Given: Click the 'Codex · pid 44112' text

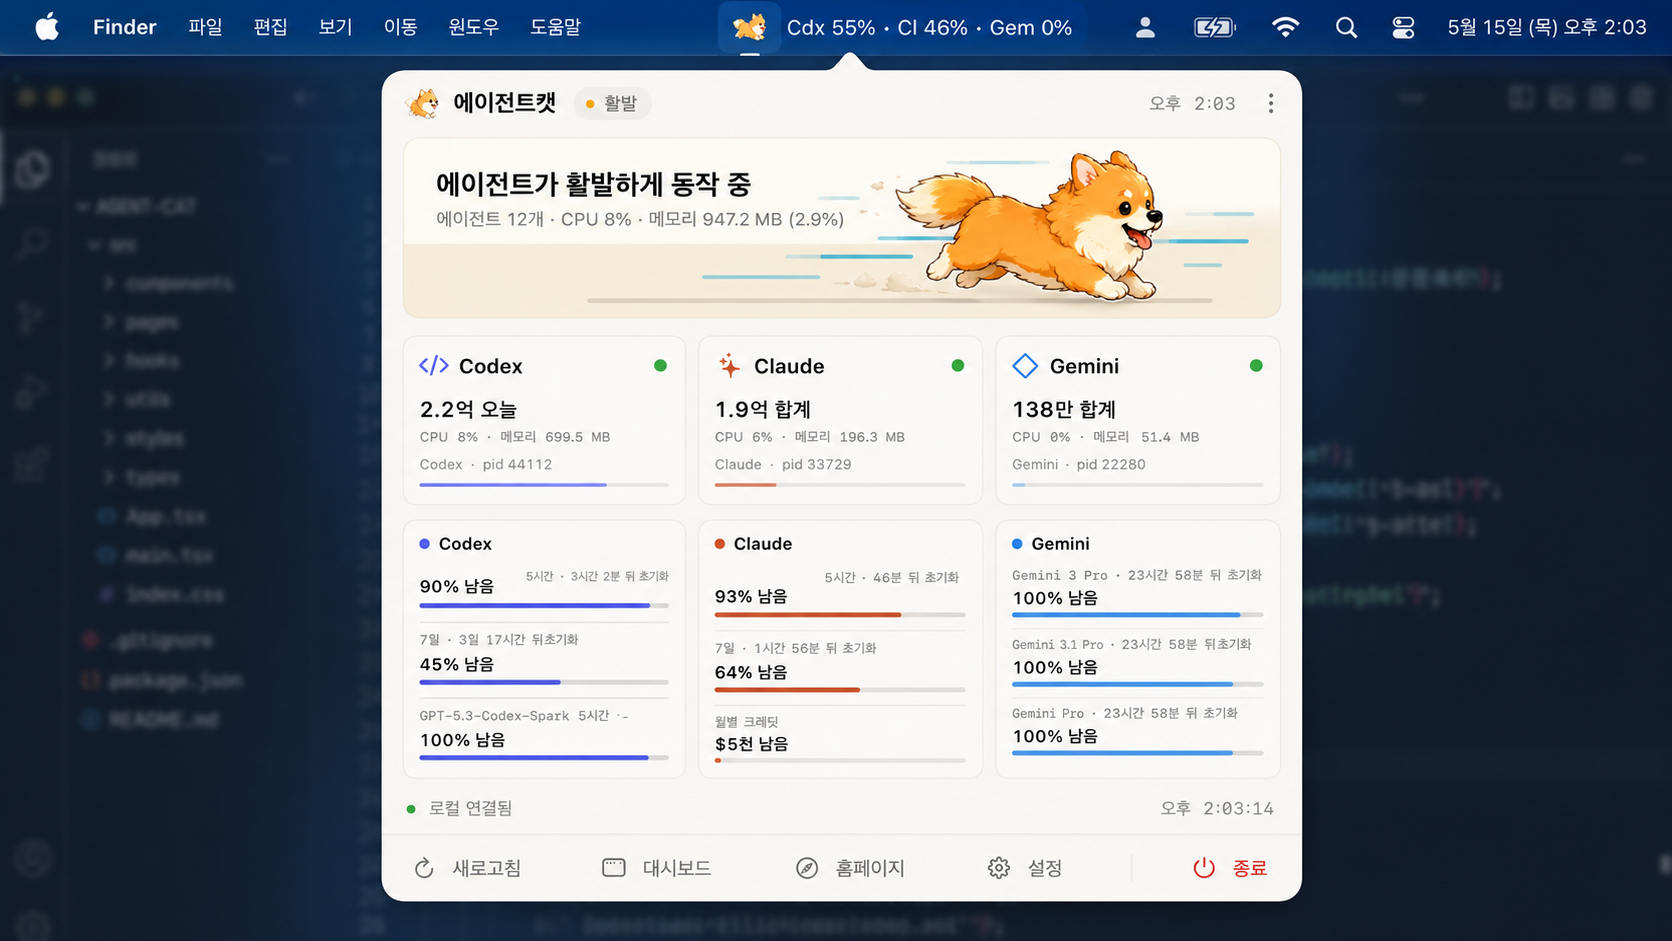Looking at the screenshot, I should (x=486, y=465).
